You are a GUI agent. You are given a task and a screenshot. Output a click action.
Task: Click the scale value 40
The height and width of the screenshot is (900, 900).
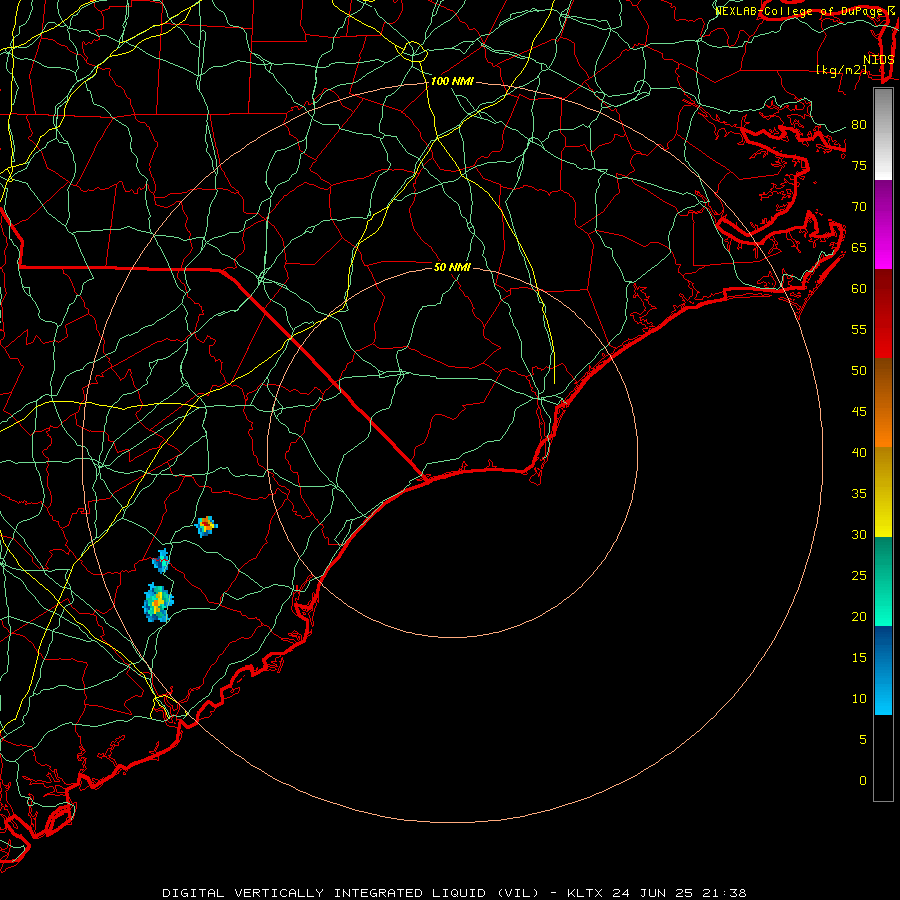click(859, 453)
